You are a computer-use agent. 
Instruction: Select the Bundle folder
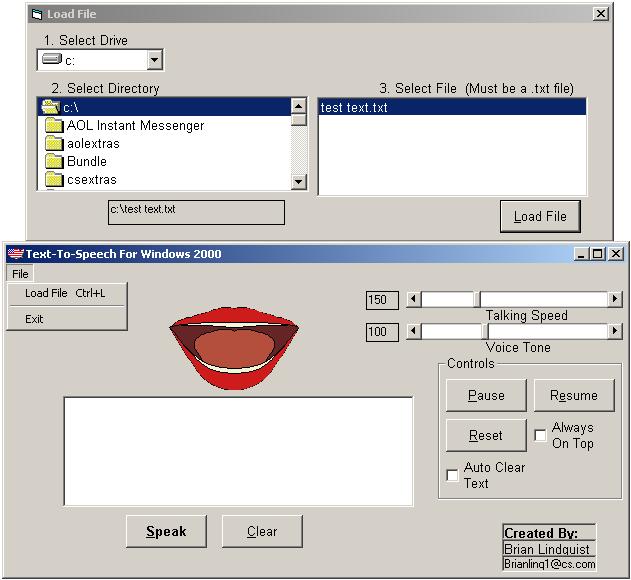(x=87, y=162)
